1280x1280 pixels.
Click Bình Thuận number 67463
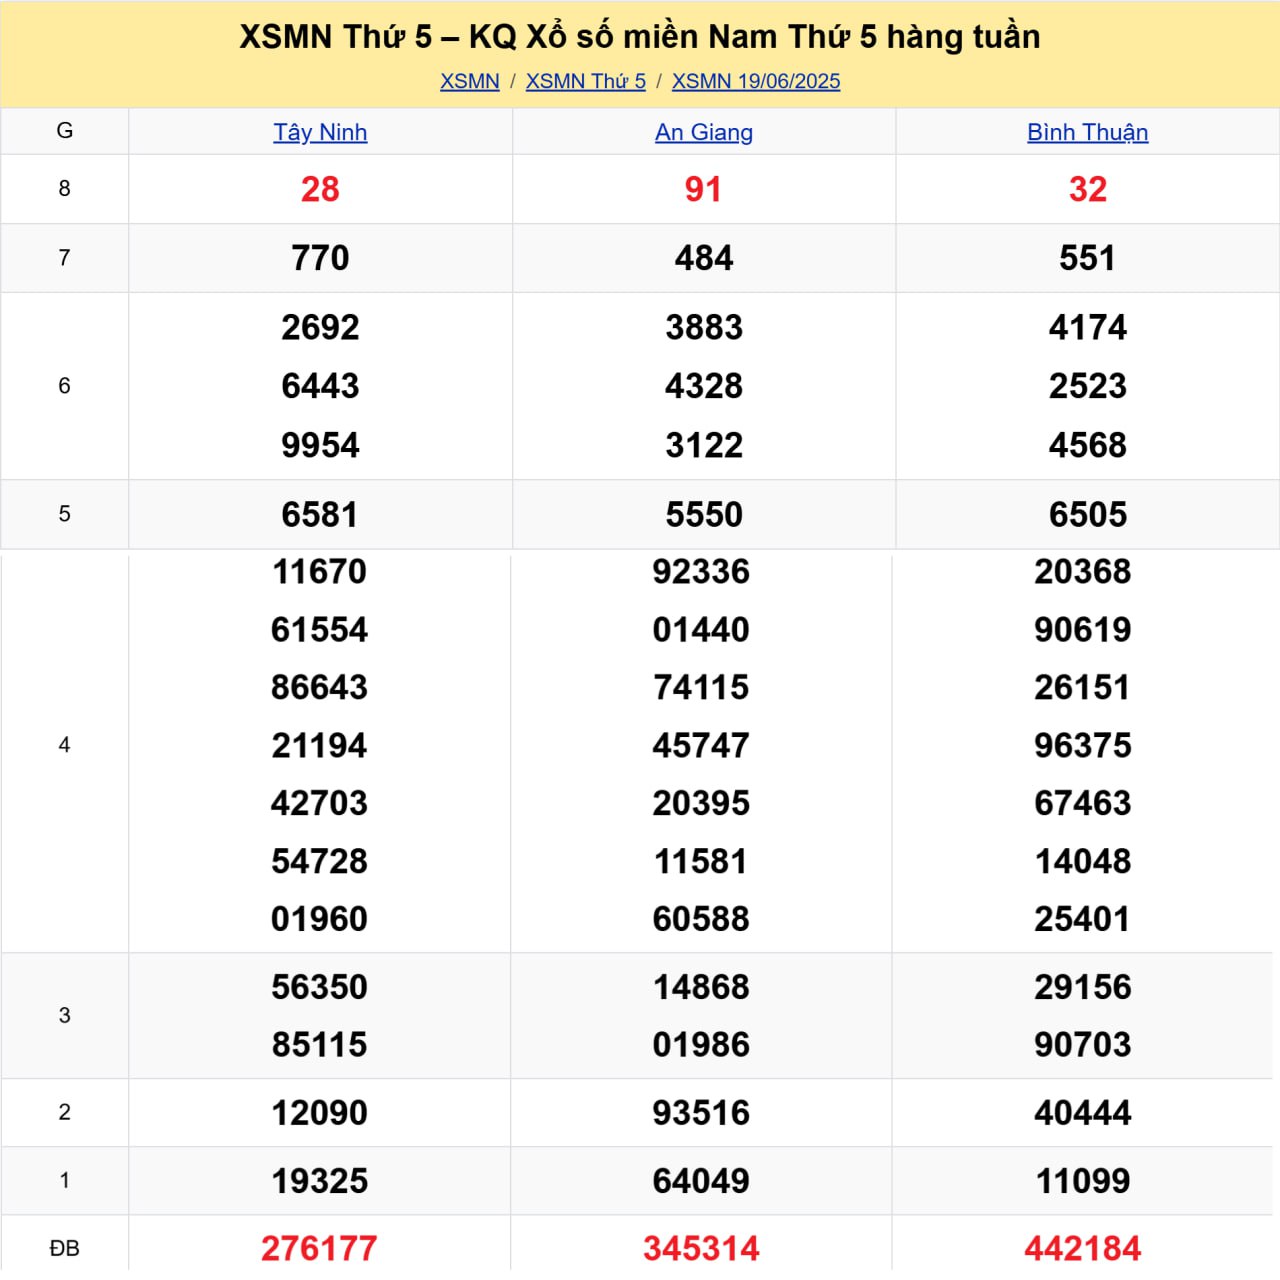click(x=1083, y=803)
